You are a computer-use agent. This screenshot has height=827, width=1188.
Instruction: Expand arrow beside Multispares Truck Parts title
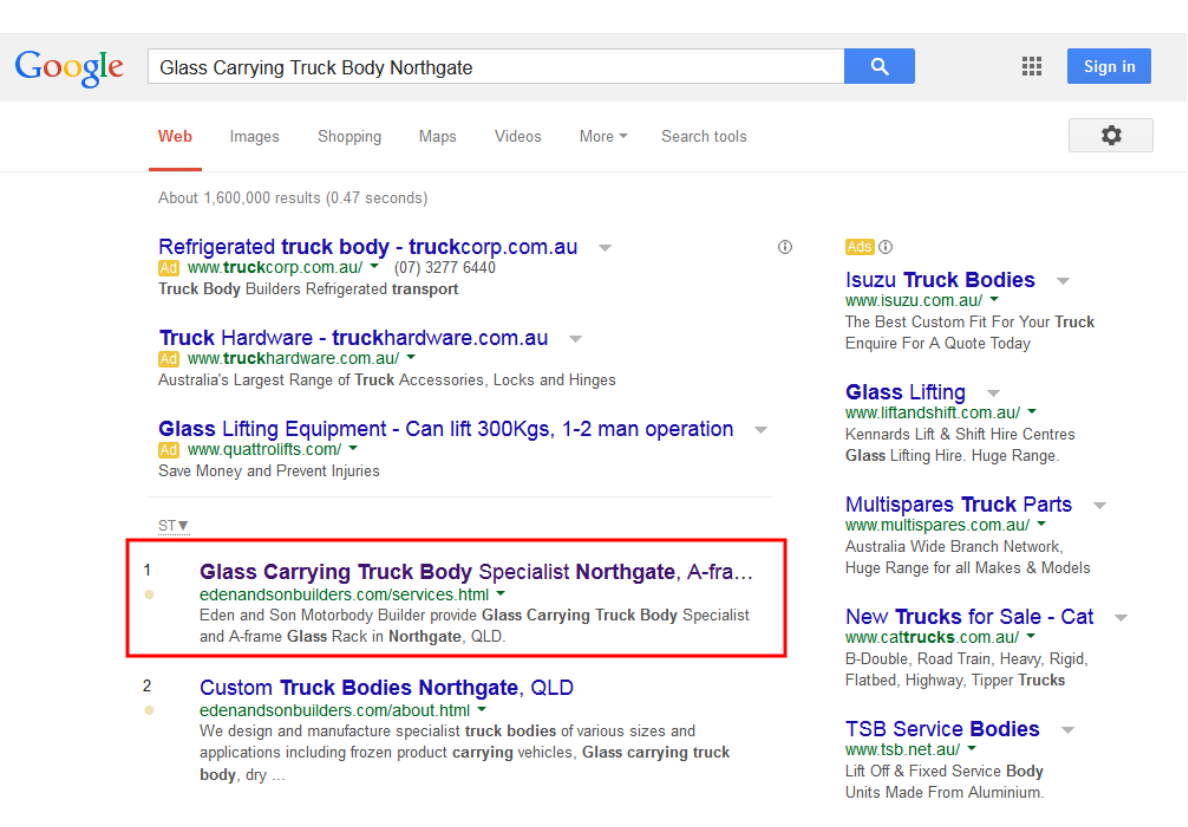[x=1100, y=505]
